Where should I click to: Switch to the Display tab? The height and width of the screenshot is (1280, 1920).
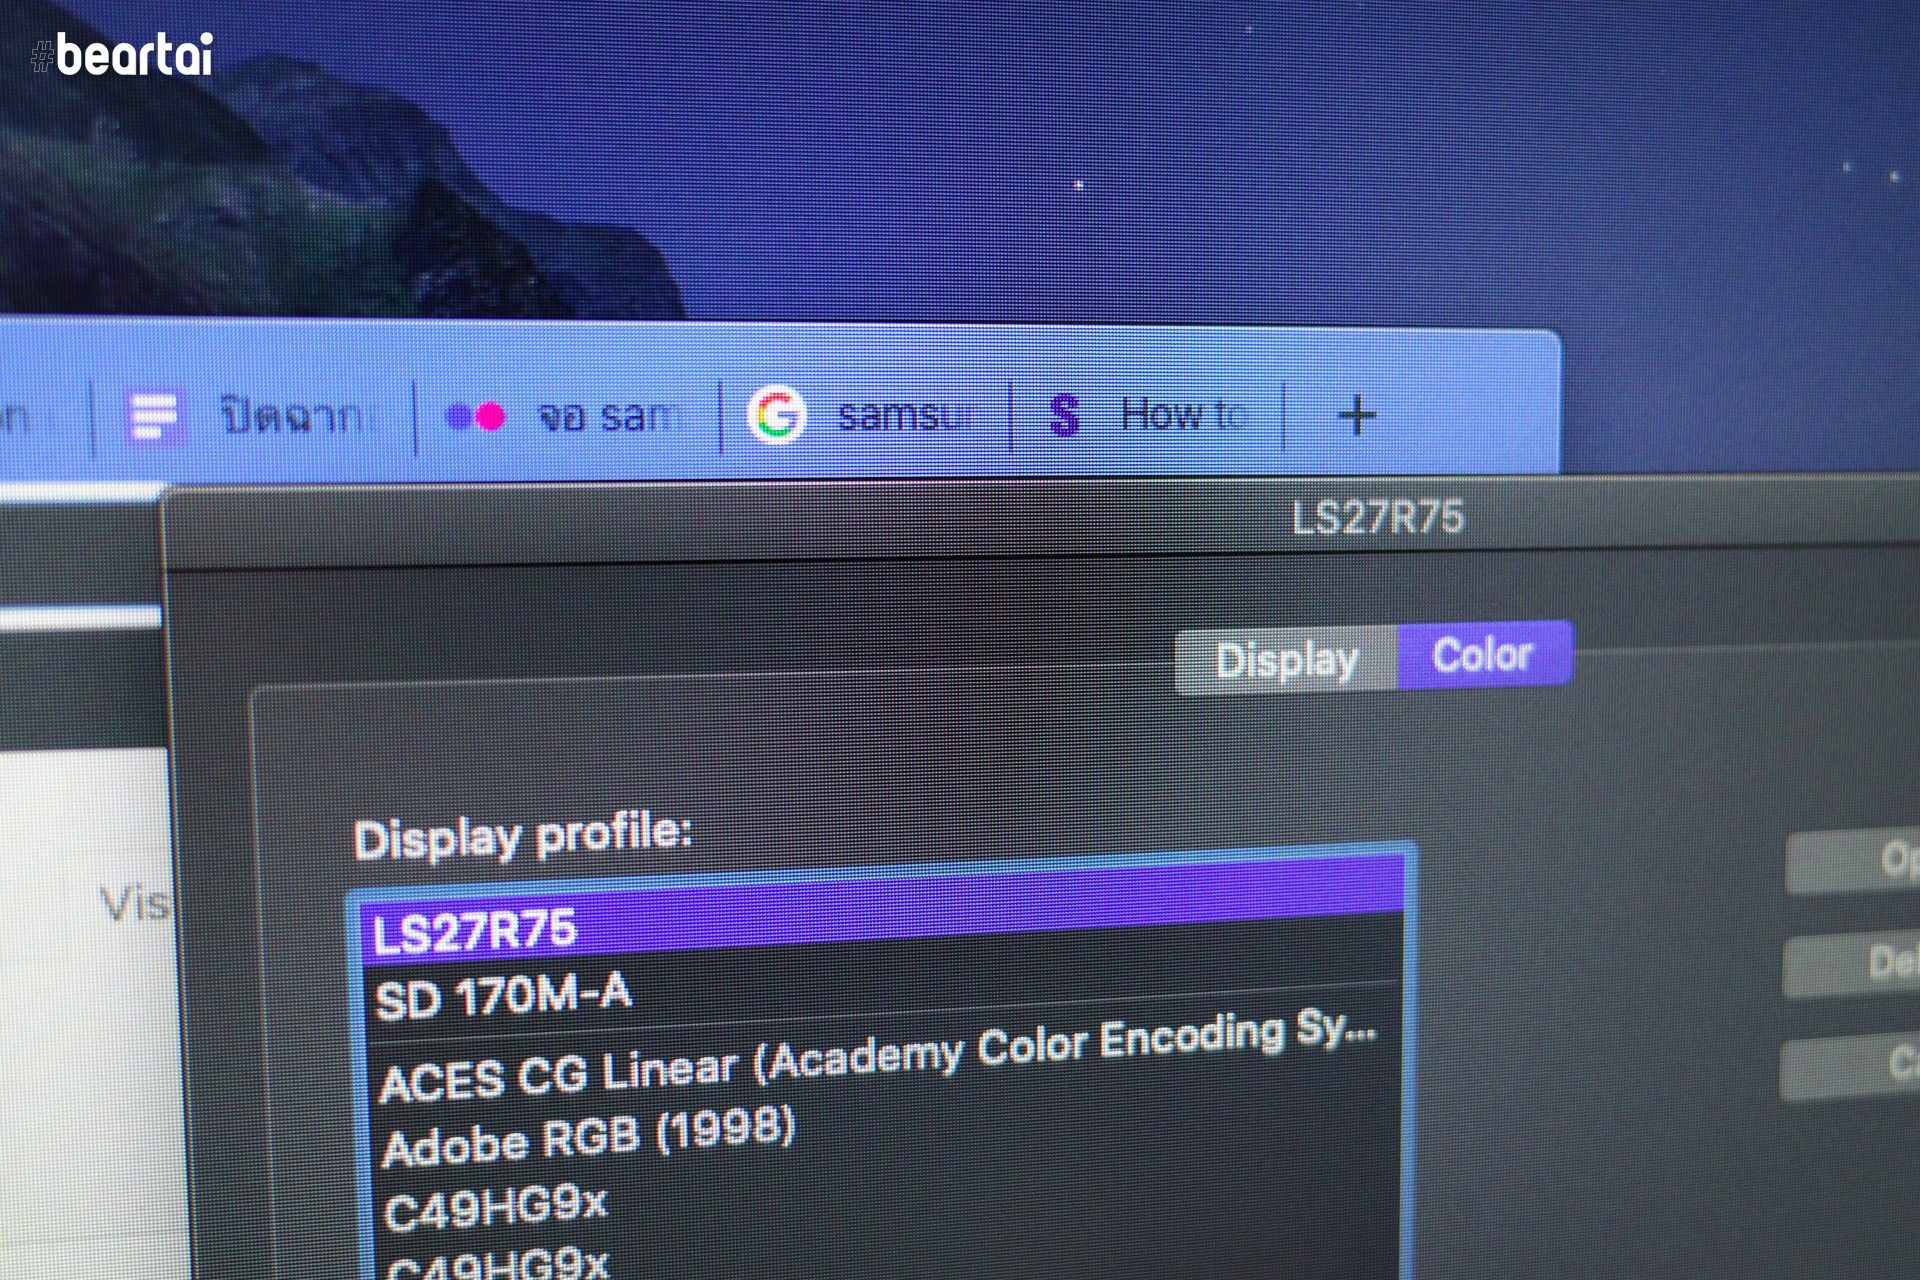tap(1286, 660)
